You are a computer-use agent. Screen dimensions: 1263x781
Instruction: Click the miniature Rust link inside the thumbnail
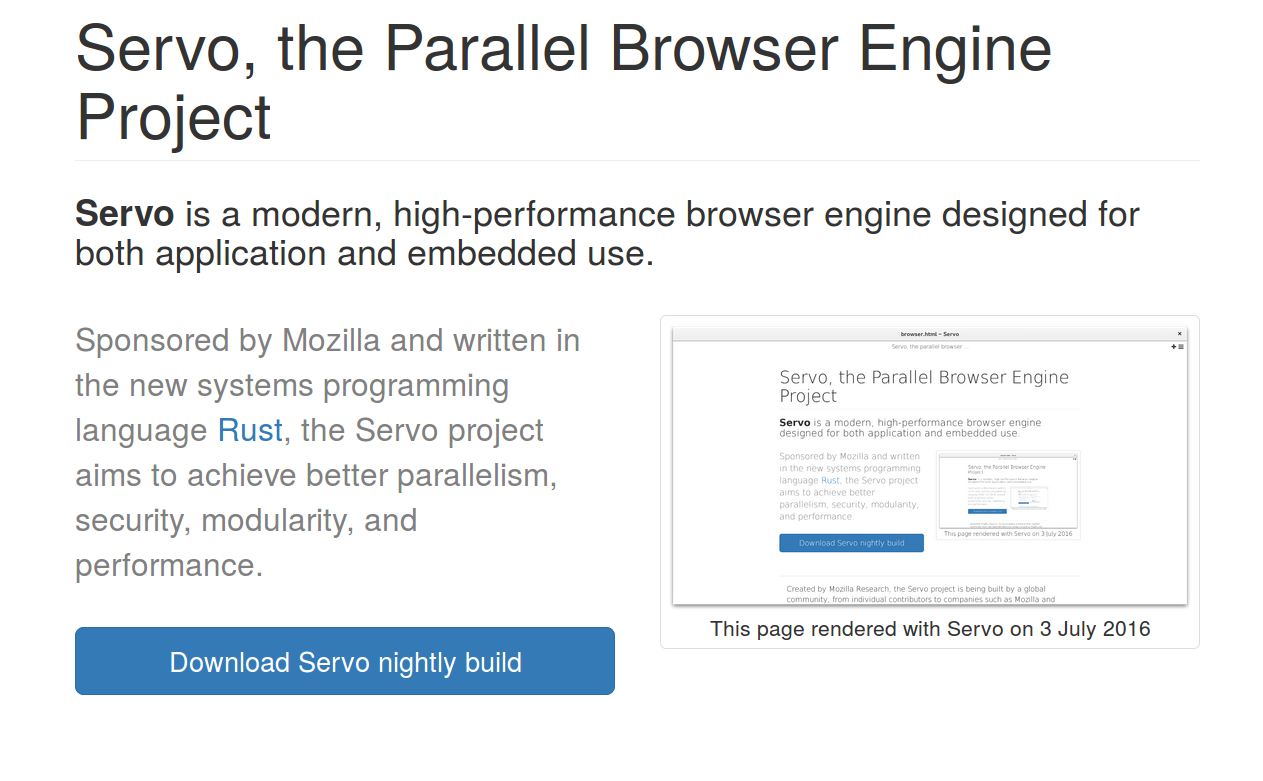tap(830, 481)
